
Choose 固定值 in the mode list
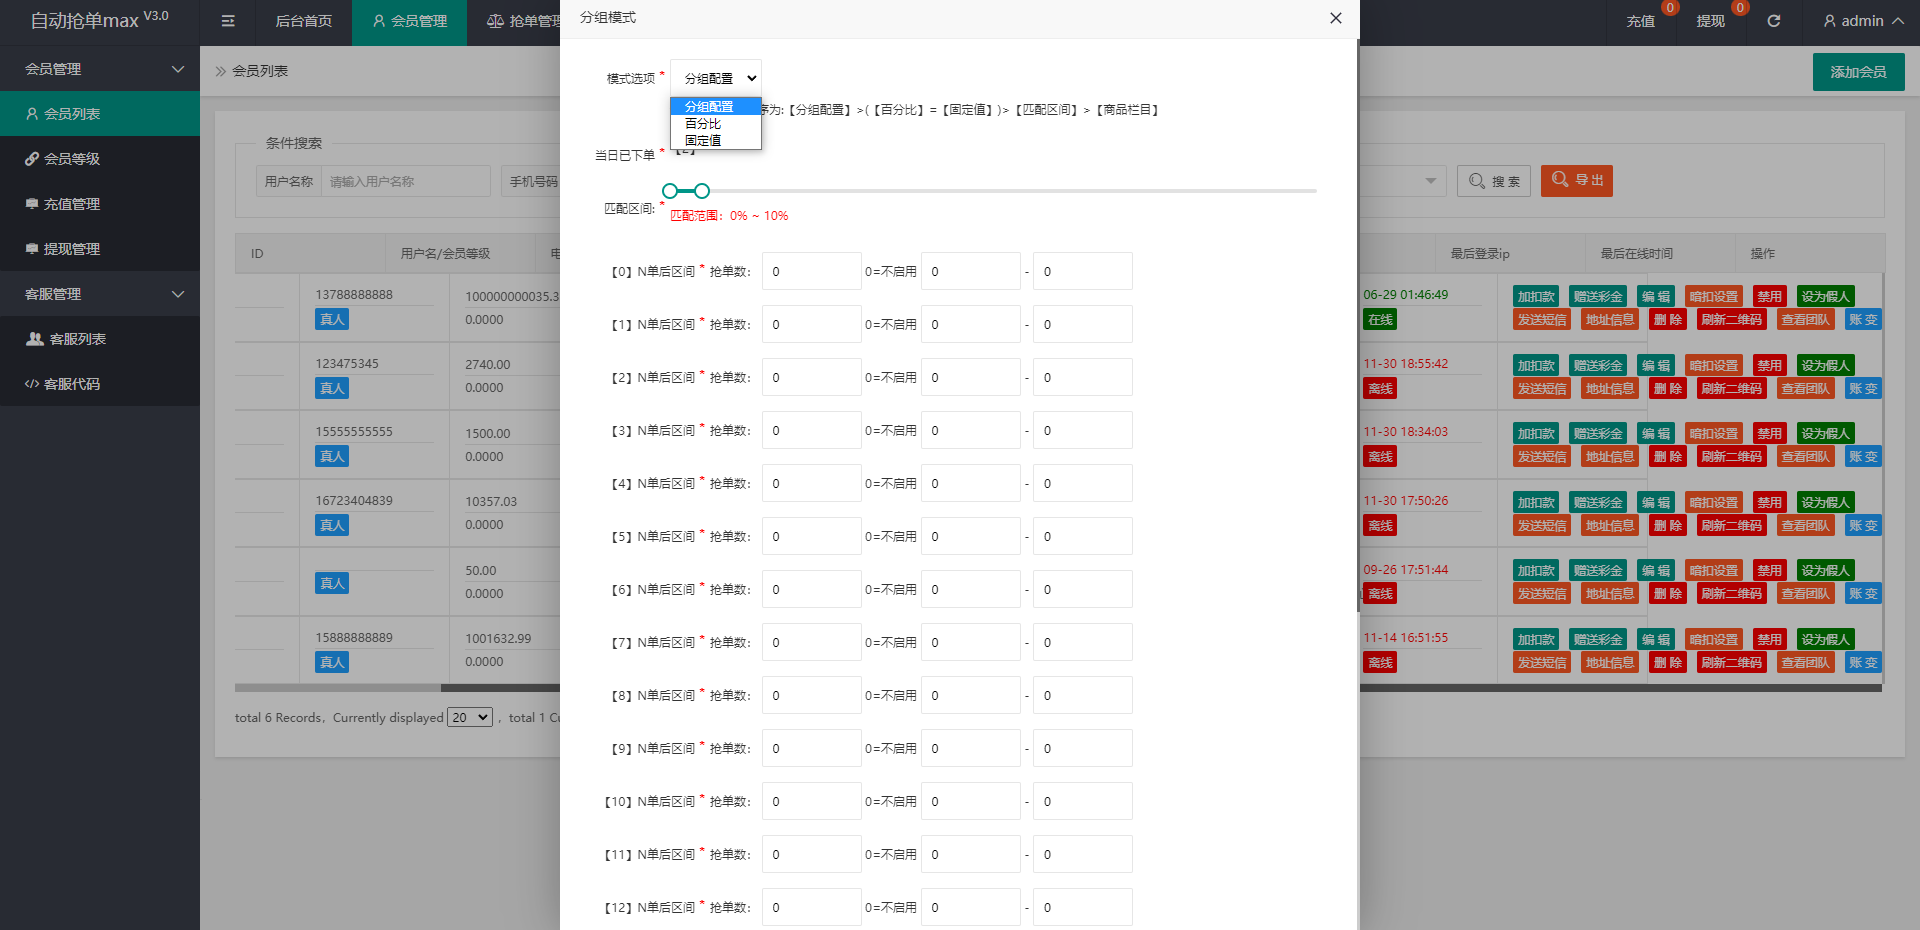tap(715, 140)
